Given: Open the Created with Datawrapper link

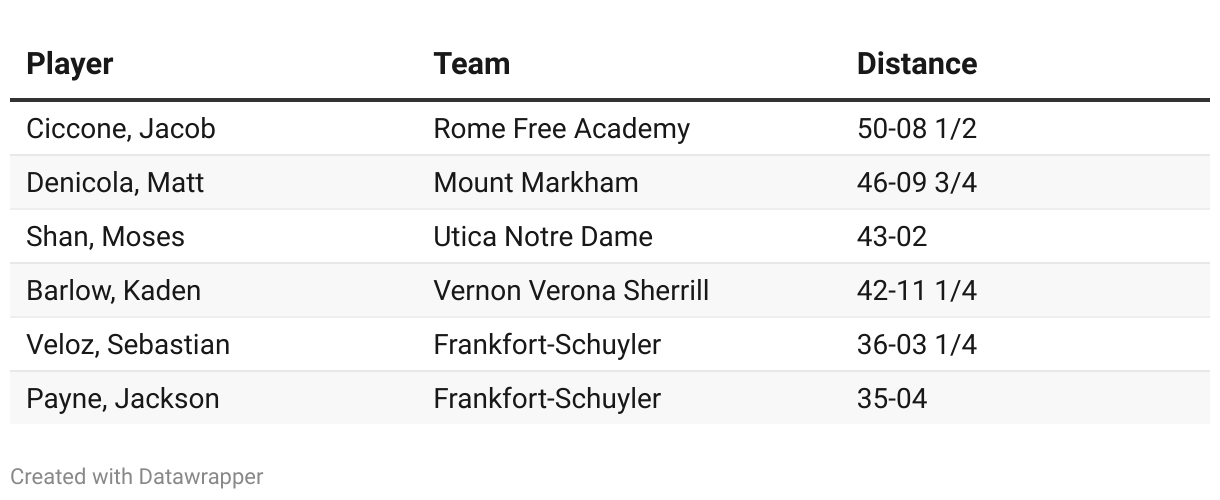Looking at the screenshot, I should tap(137, 477).
